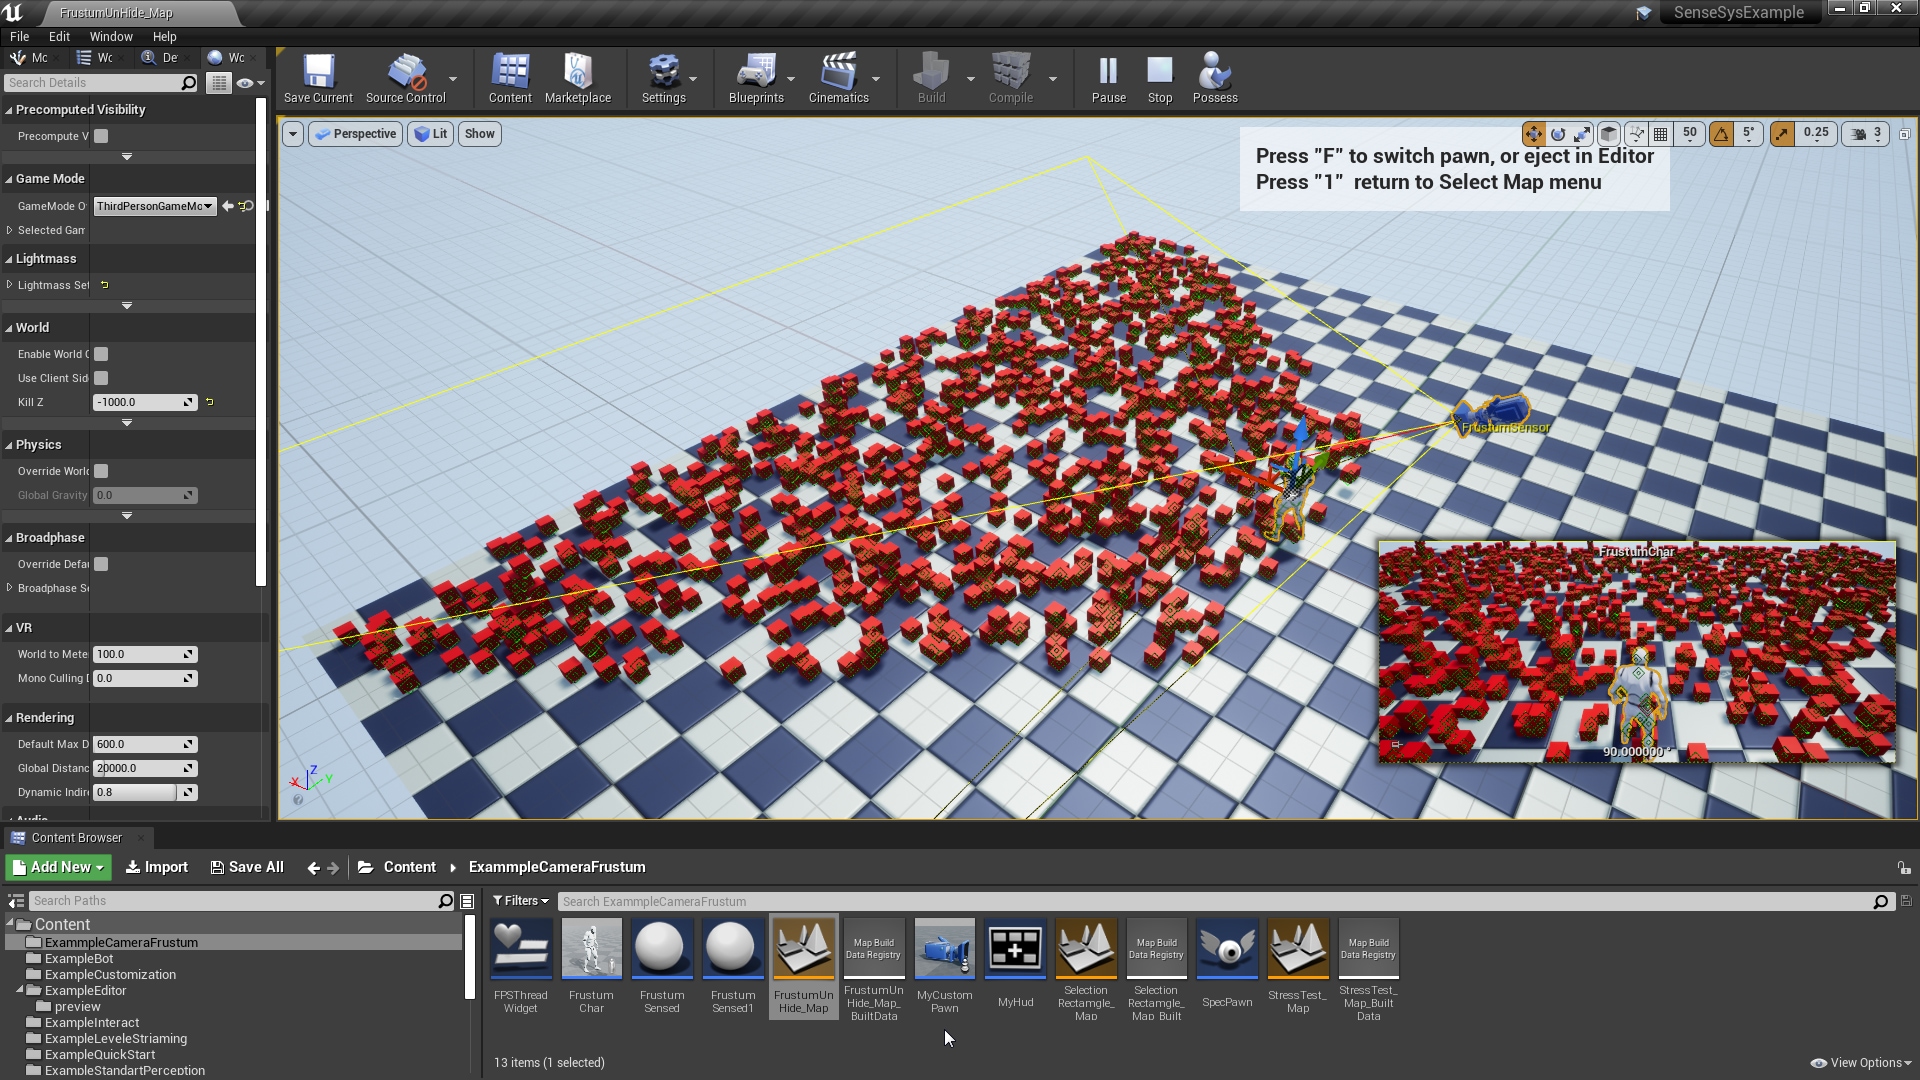Open the Add New dropdown button

pos(58,867)
